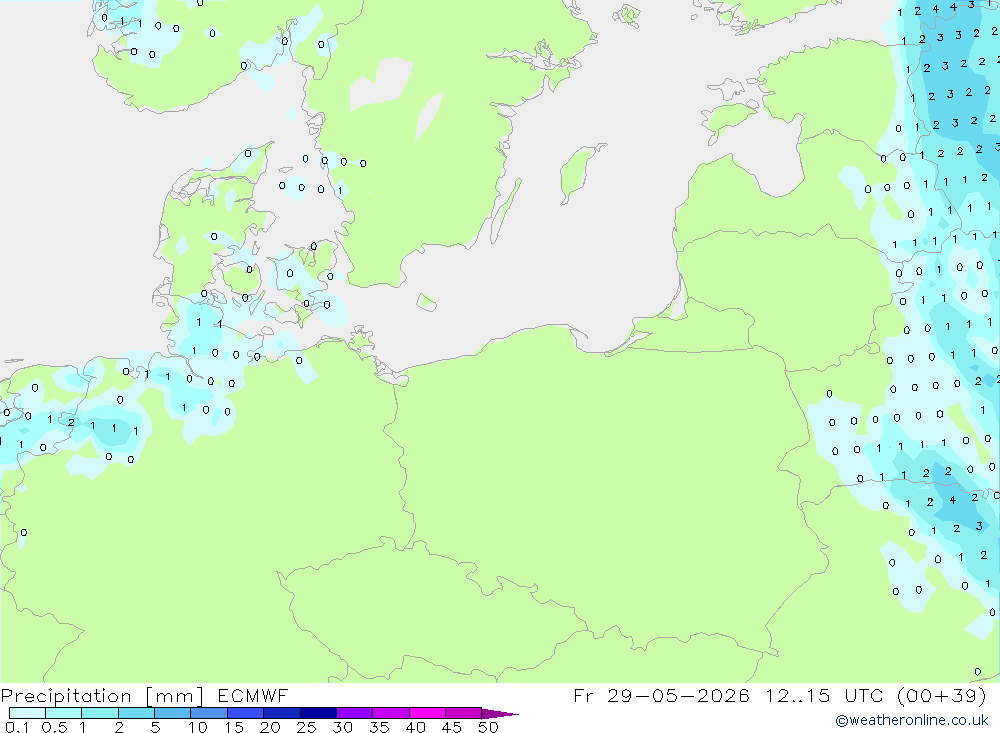Click the 'ECMWF' model label
Screen dimensions: 1000x733
click(253, 696)
